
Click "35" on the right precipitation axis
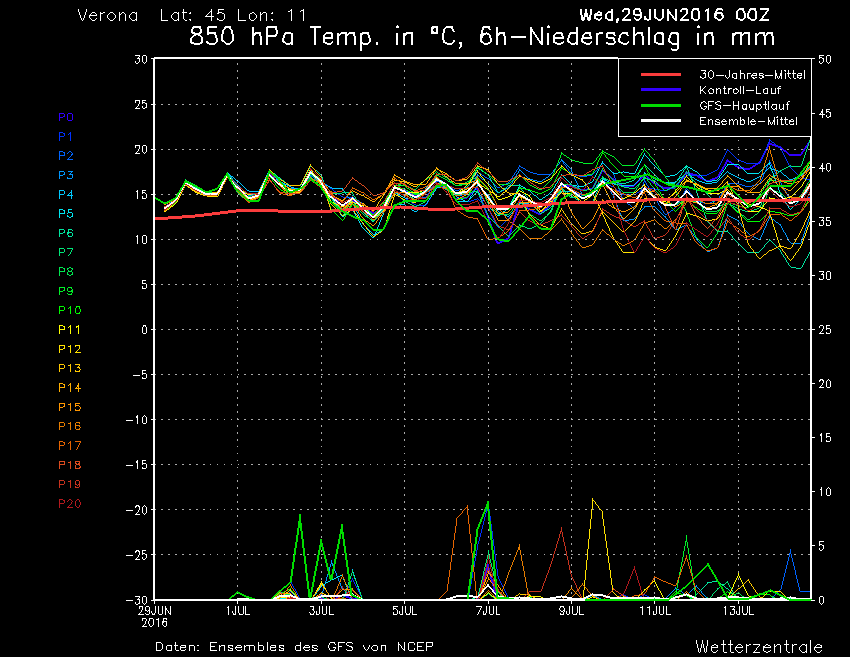click(825, 222)
